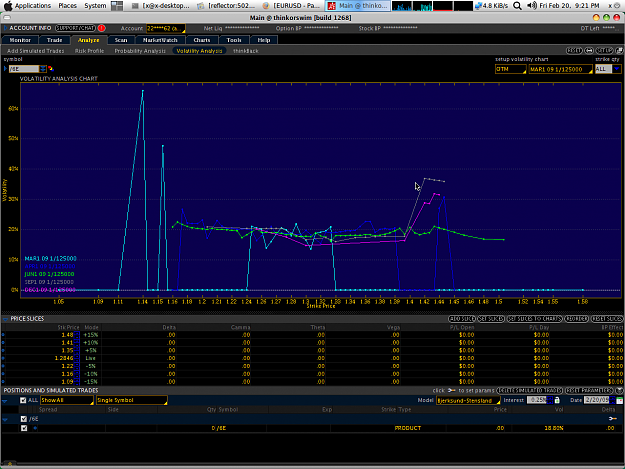The image size is (625, 469).
Task: Click the Reset Parameters button
Action: tap(590, 390)
